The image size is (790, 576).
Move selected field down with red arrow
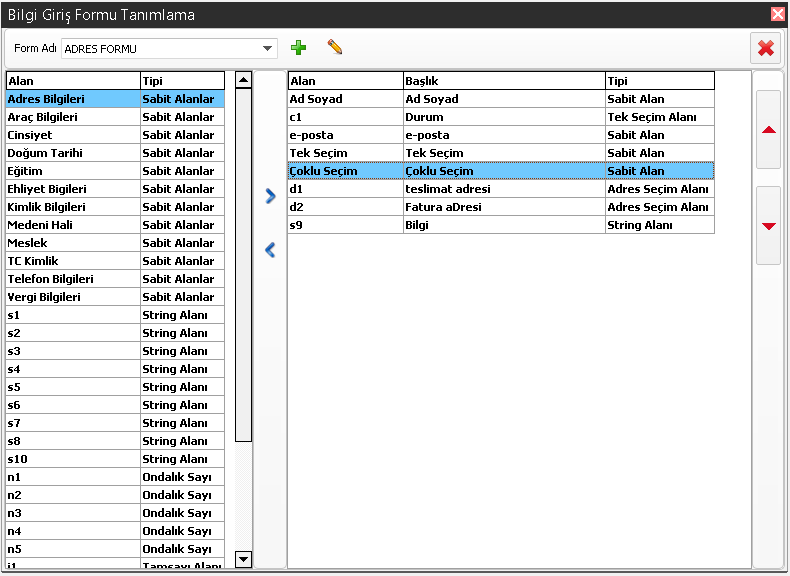point(768,226)
